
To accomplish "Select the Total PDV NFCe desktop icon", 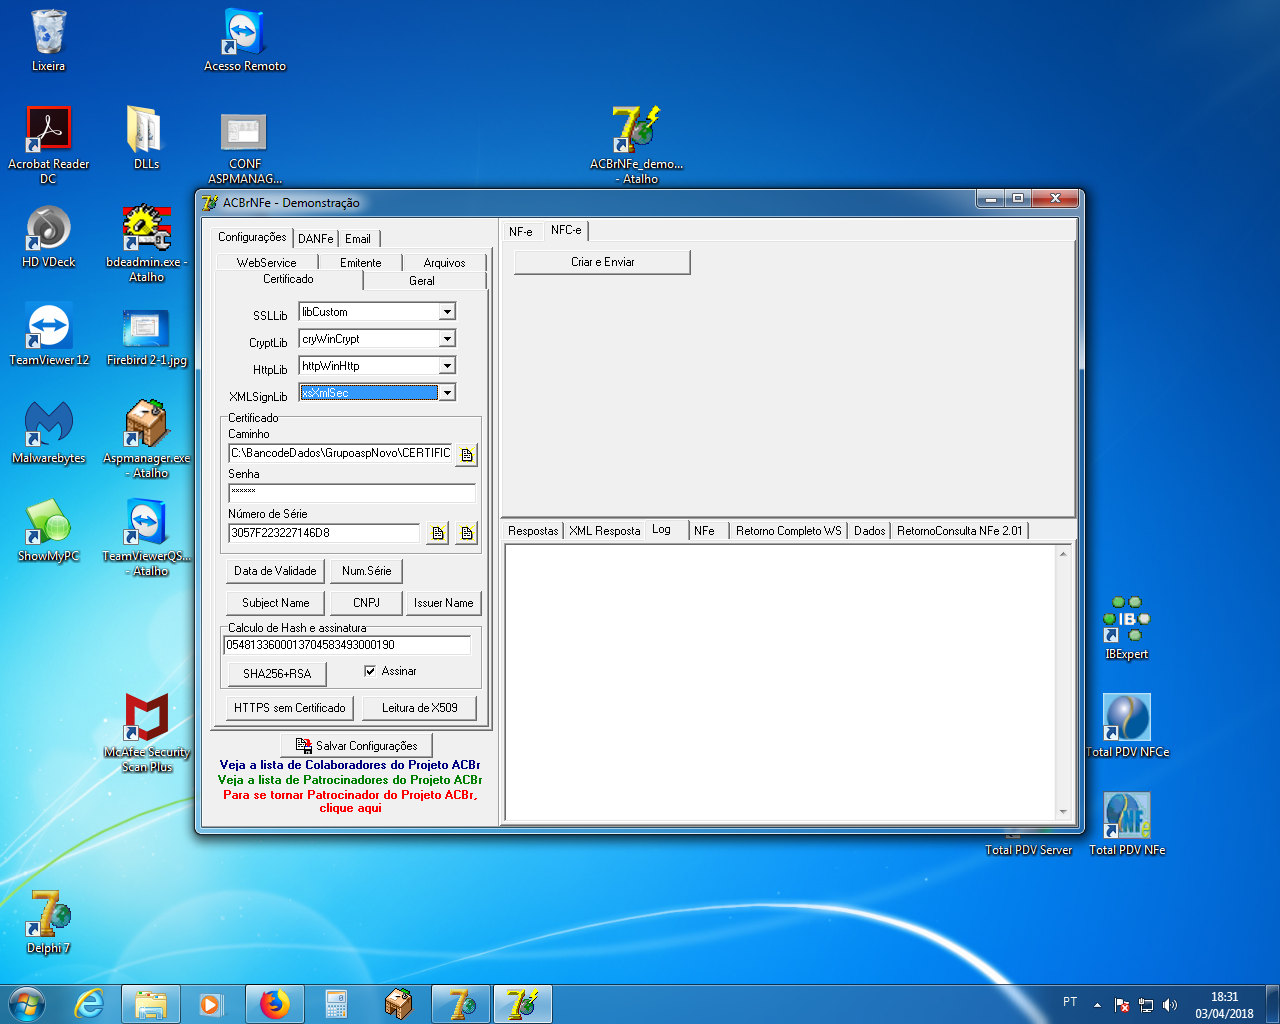I will tap(1127, 726).
